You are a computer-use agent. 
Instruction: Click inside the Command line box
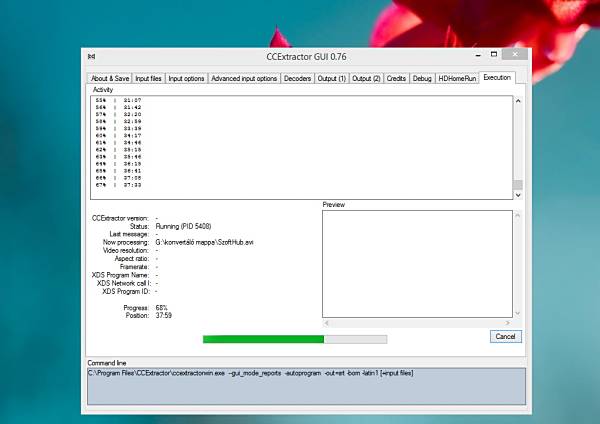(307, 386)
